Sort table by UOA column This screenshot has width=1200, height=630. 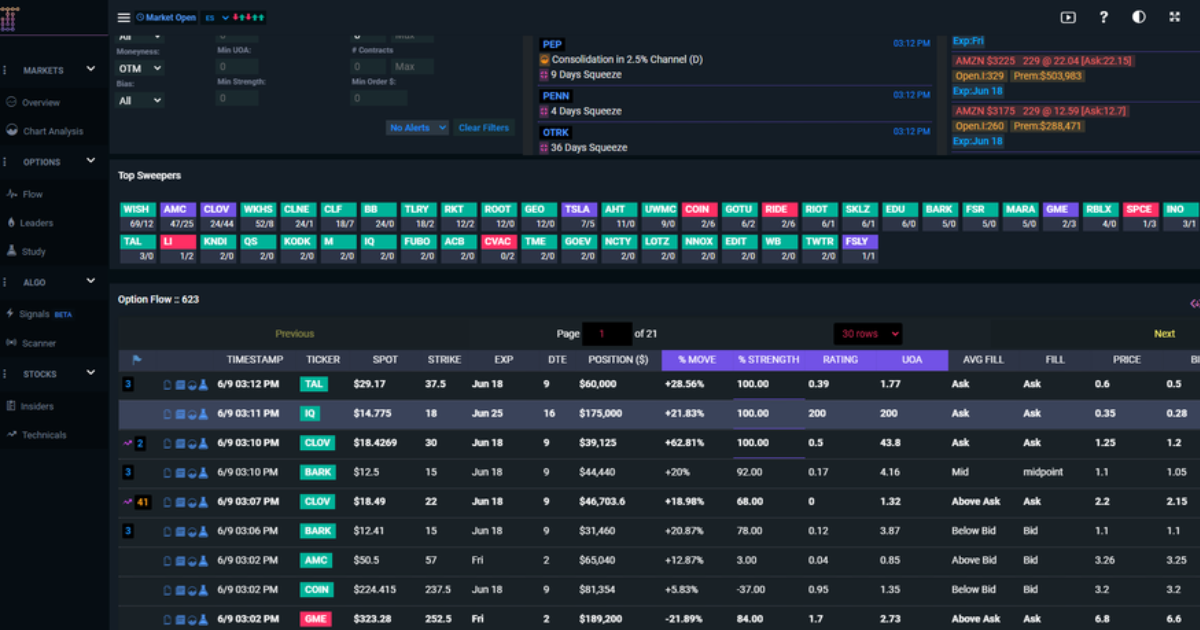[x=911, y=360]
